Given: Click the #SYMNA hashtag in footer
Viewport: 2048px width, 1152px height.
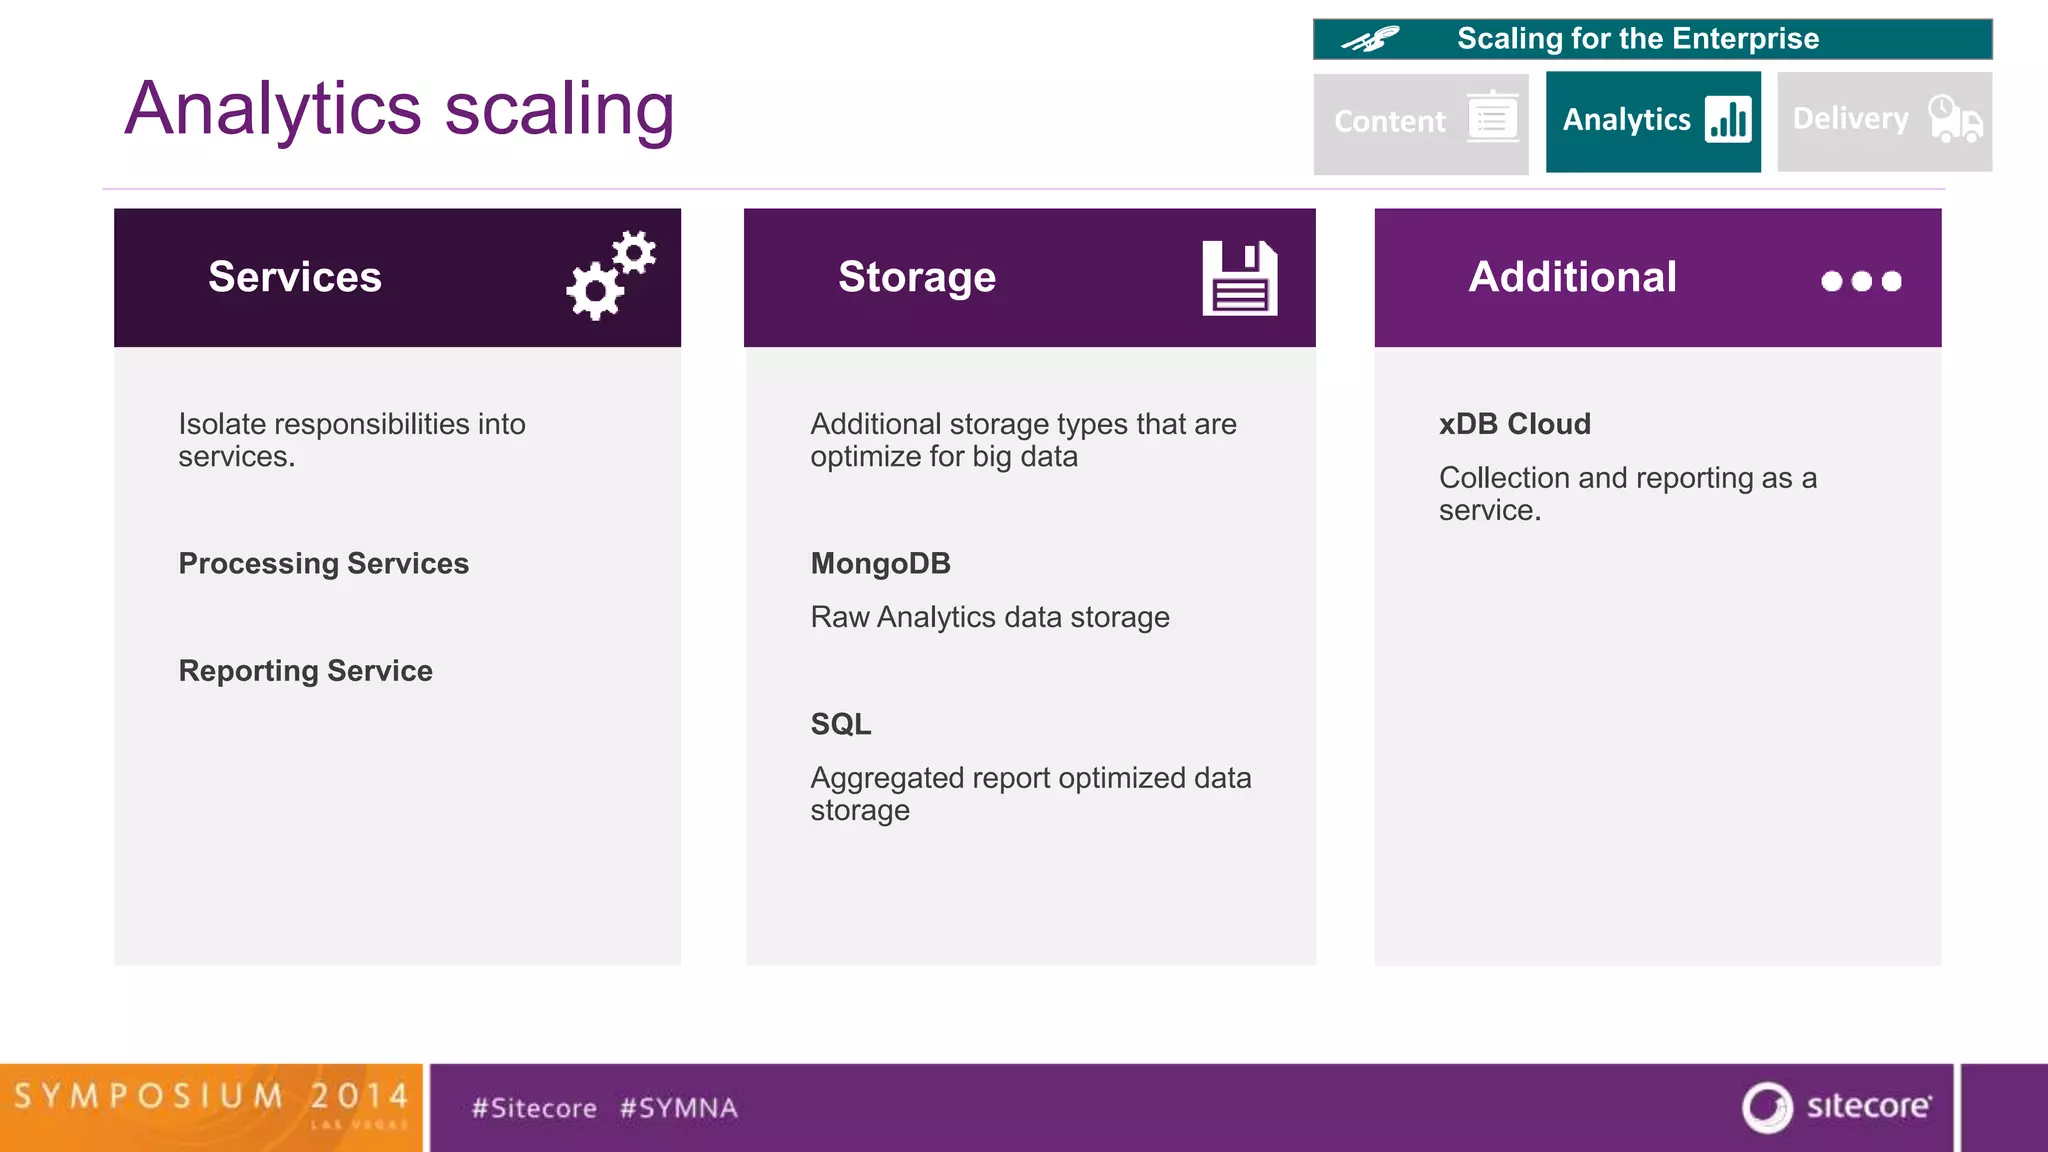Looking at the screenshot, I should [679, 1108].
